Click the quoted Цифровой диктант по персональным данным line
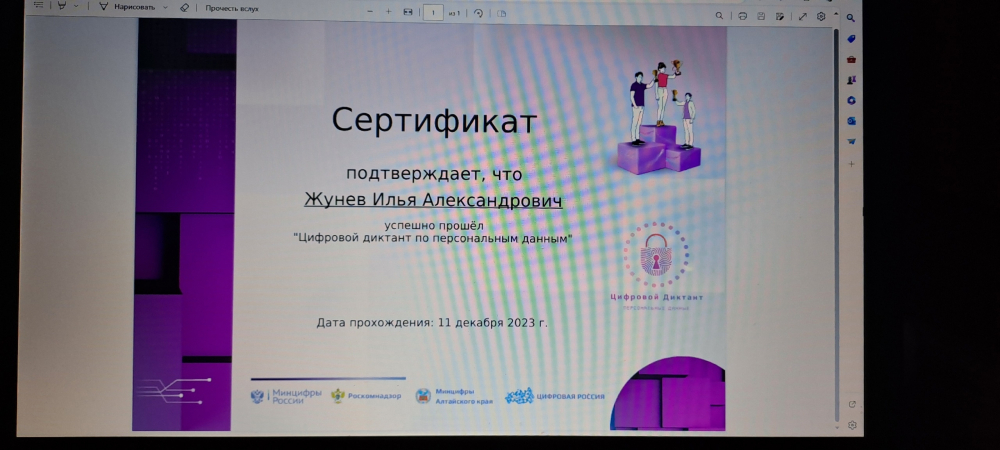 tap(433, 239)
